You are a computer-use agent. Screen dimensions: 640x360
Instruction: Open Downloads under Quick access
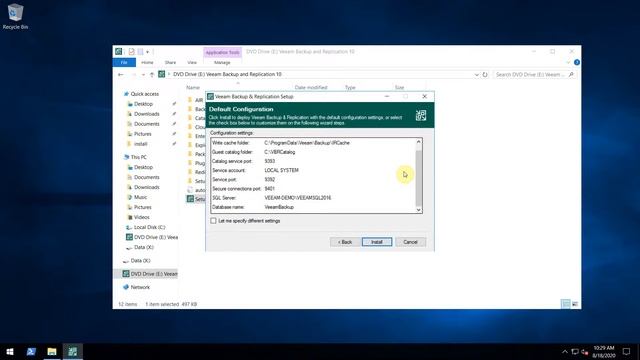[147, 114]
